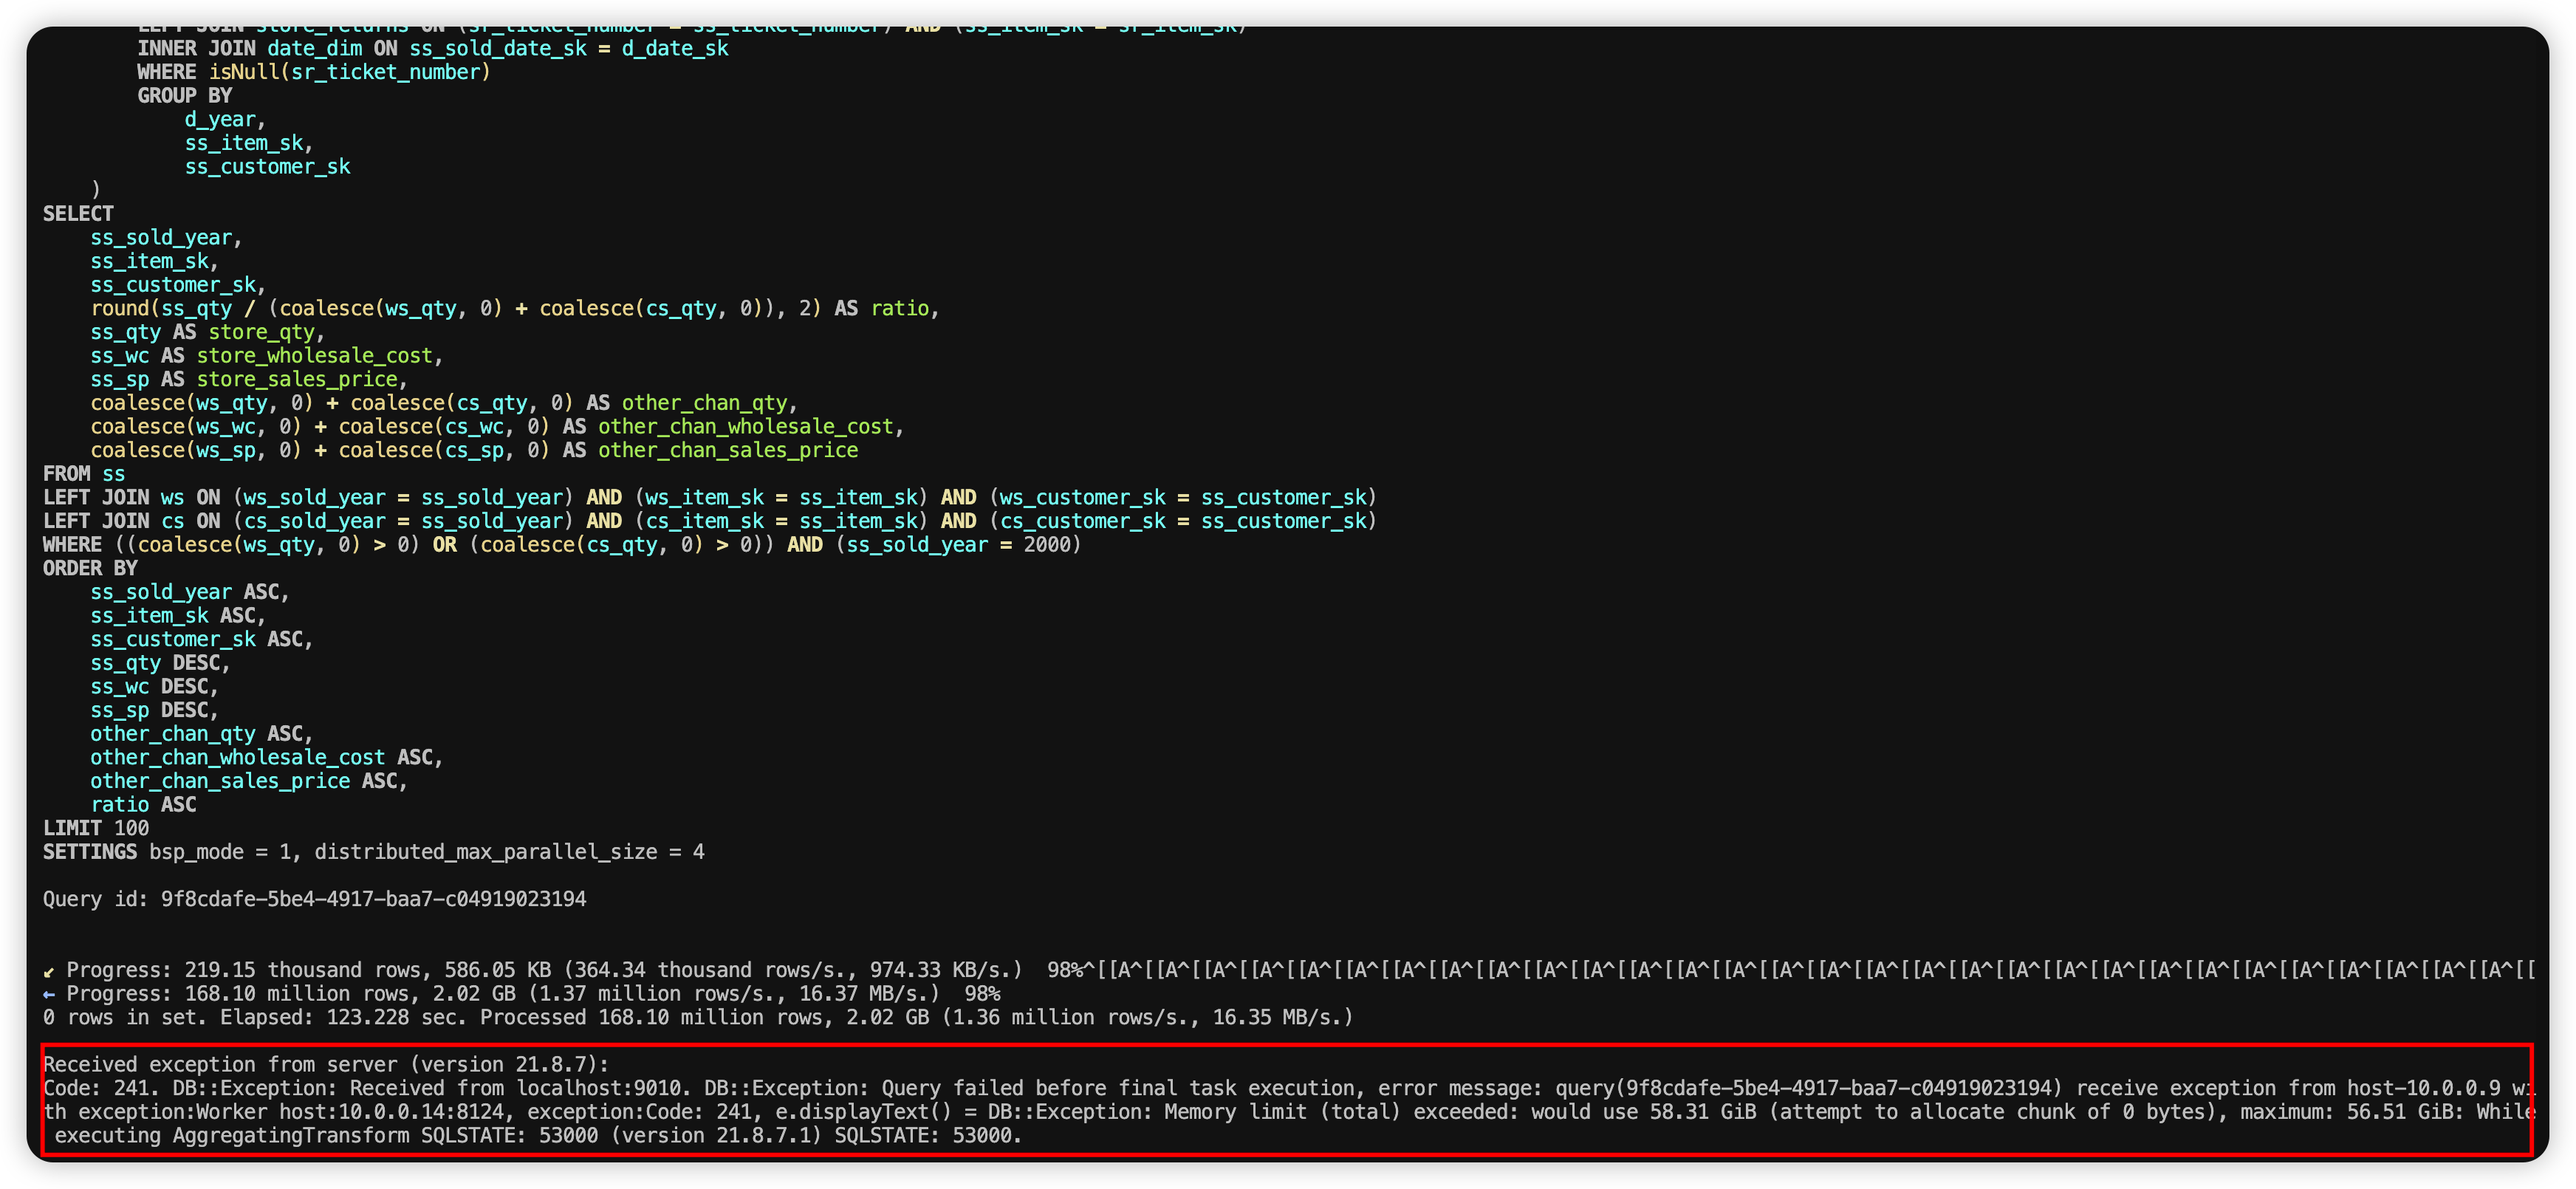Click the ORDER BY keyword
Screen dimensions: 2576x1189
click(x=90, y=568)
